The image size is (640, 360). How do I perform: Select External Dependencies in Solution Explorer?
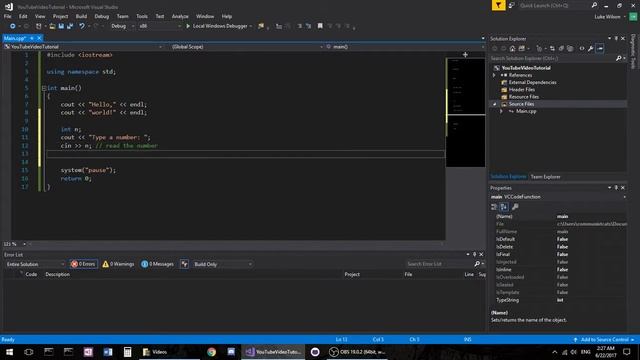click(x=532, y=82)
